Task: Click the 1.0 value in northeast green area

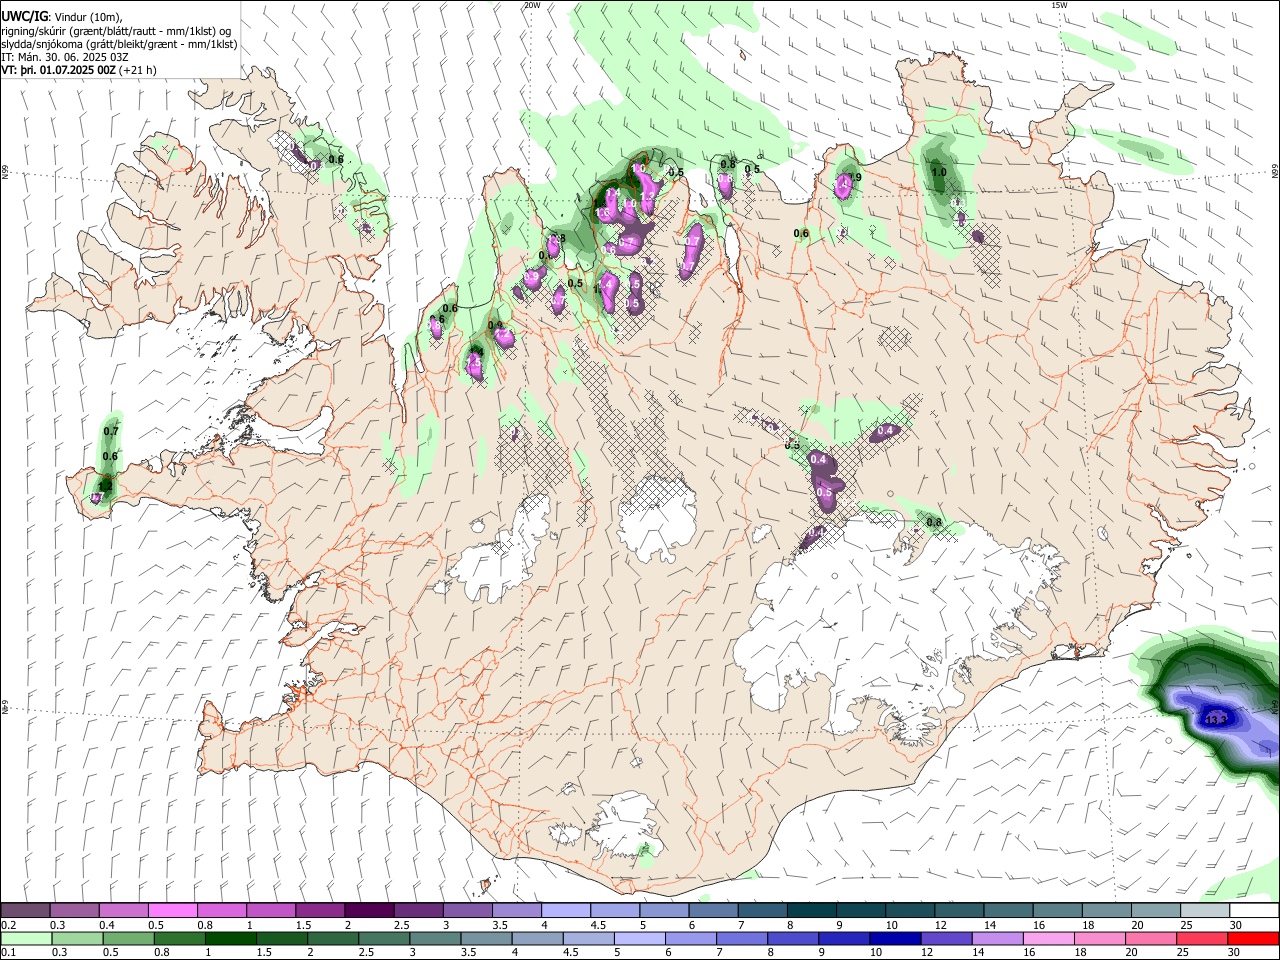Action: pos(939,172)
